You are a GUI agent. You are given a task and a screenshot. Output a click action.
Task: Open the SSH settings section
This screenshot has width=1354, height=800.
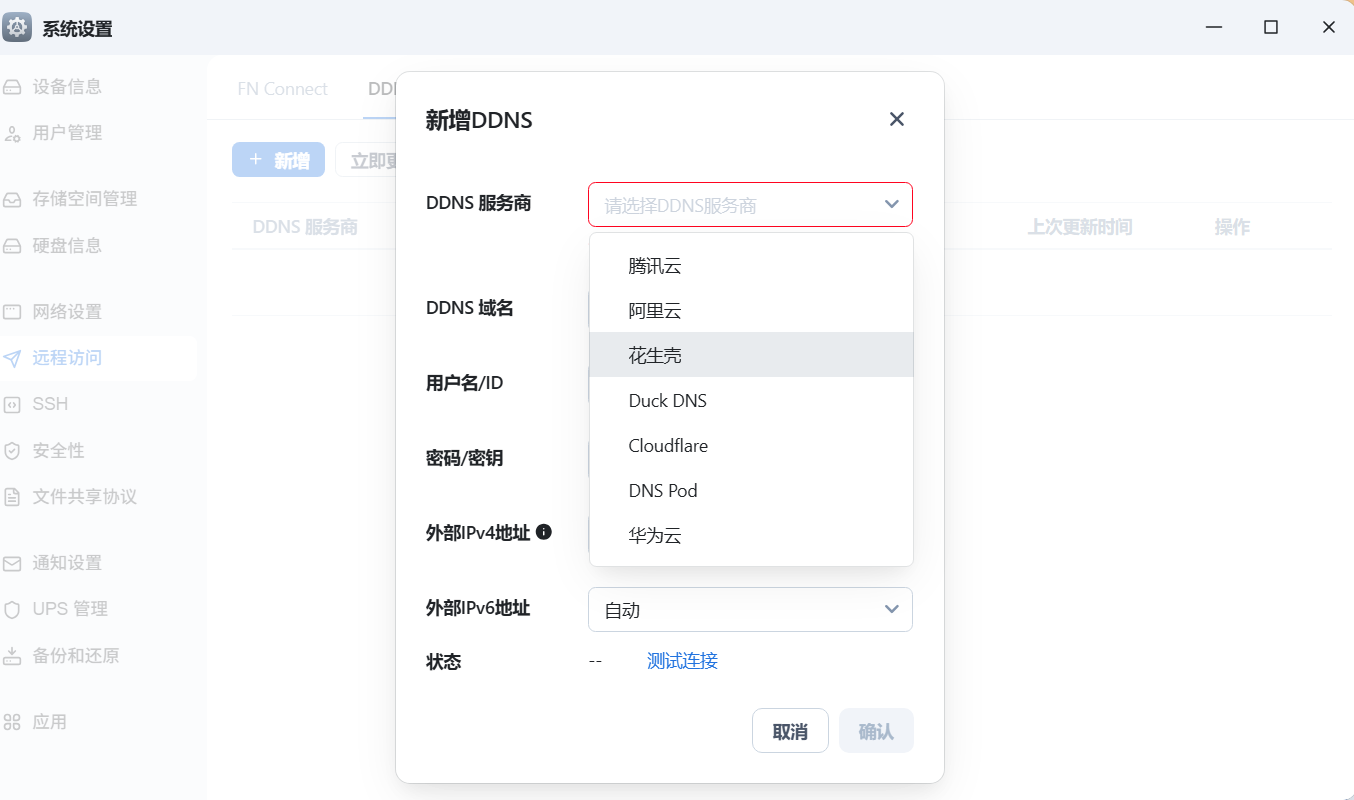[55, 404]
